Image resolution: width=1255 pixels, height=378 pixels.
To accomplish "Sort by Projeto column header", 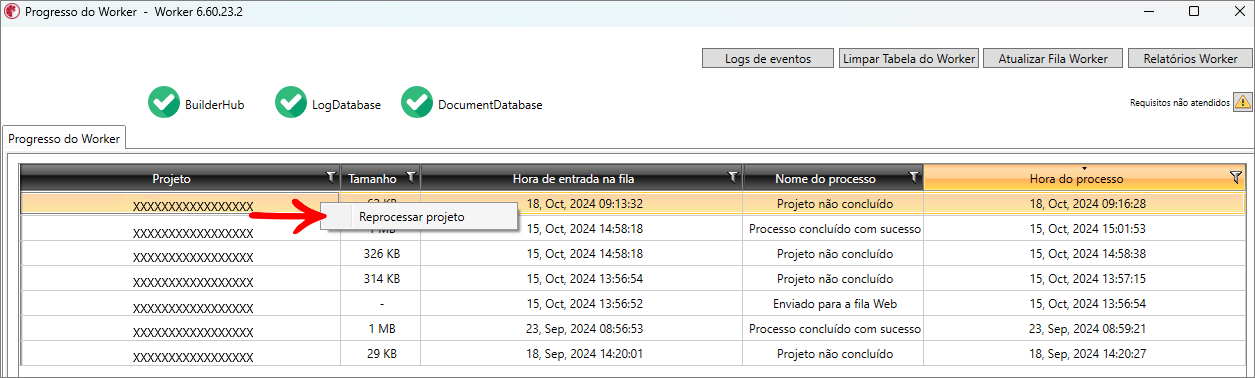I will coord(171,179).
